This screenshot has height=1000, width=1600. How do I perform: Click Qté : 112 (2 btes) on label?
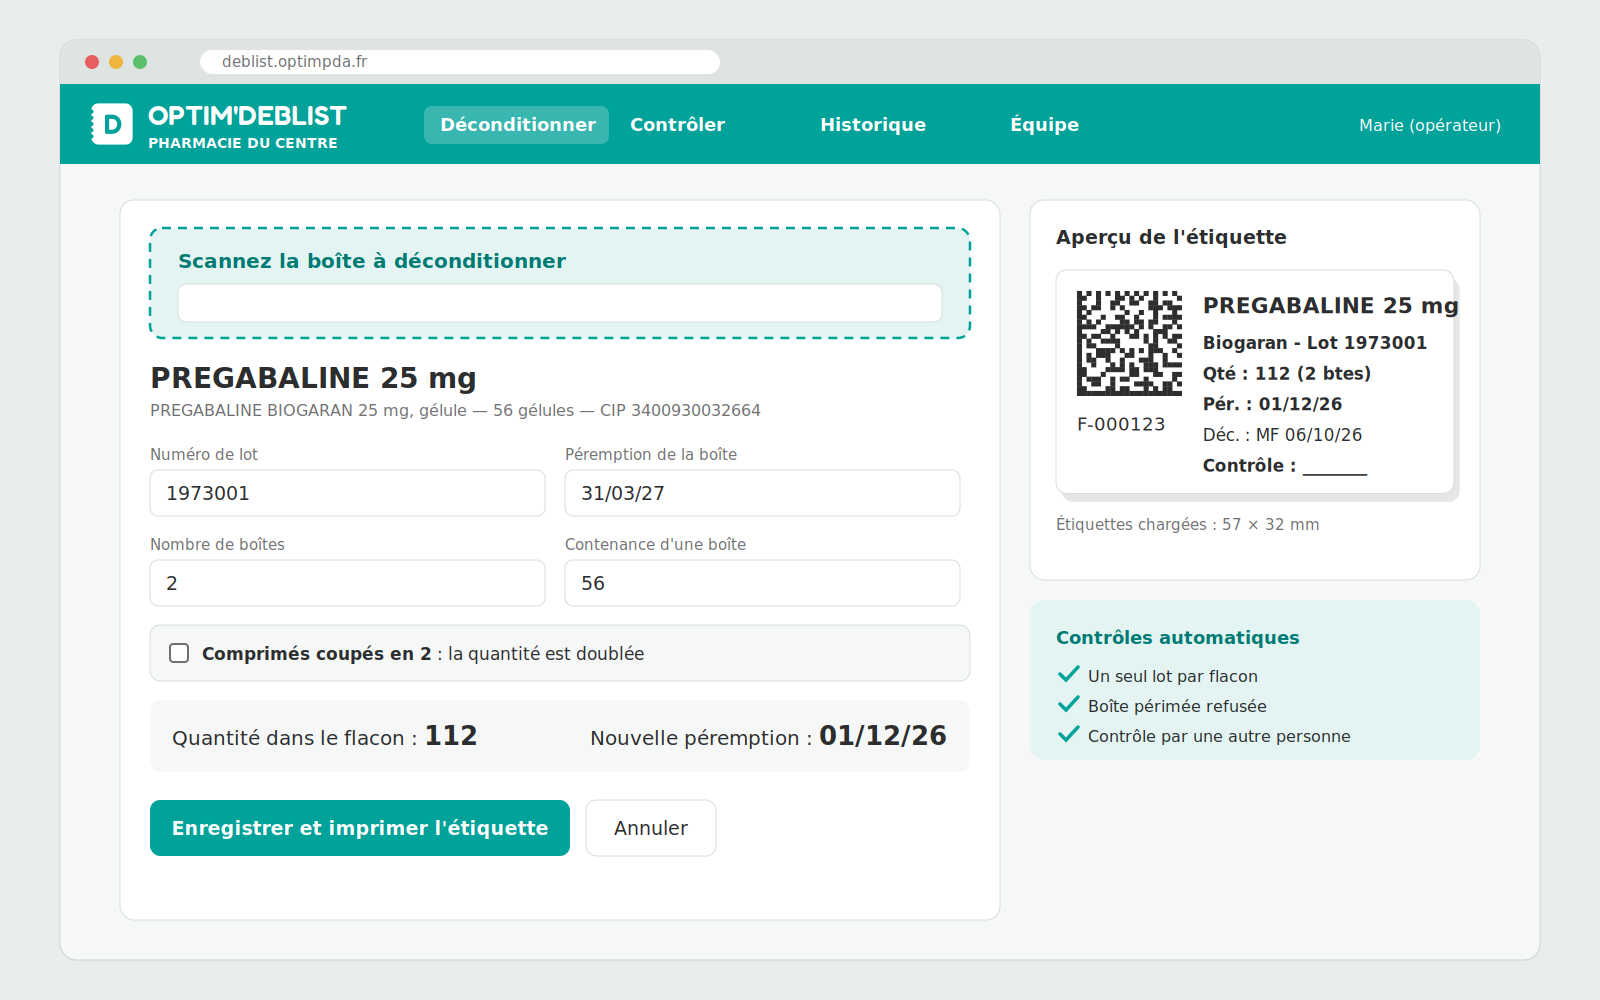coord(1287,373)
